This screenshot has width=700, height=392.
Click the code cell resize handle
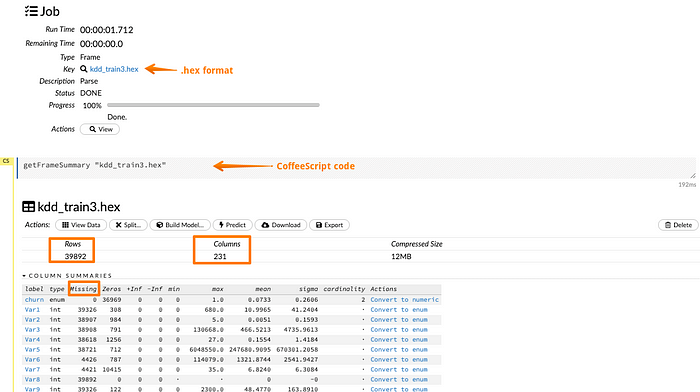pyautogui.click(x=693, y=175)
